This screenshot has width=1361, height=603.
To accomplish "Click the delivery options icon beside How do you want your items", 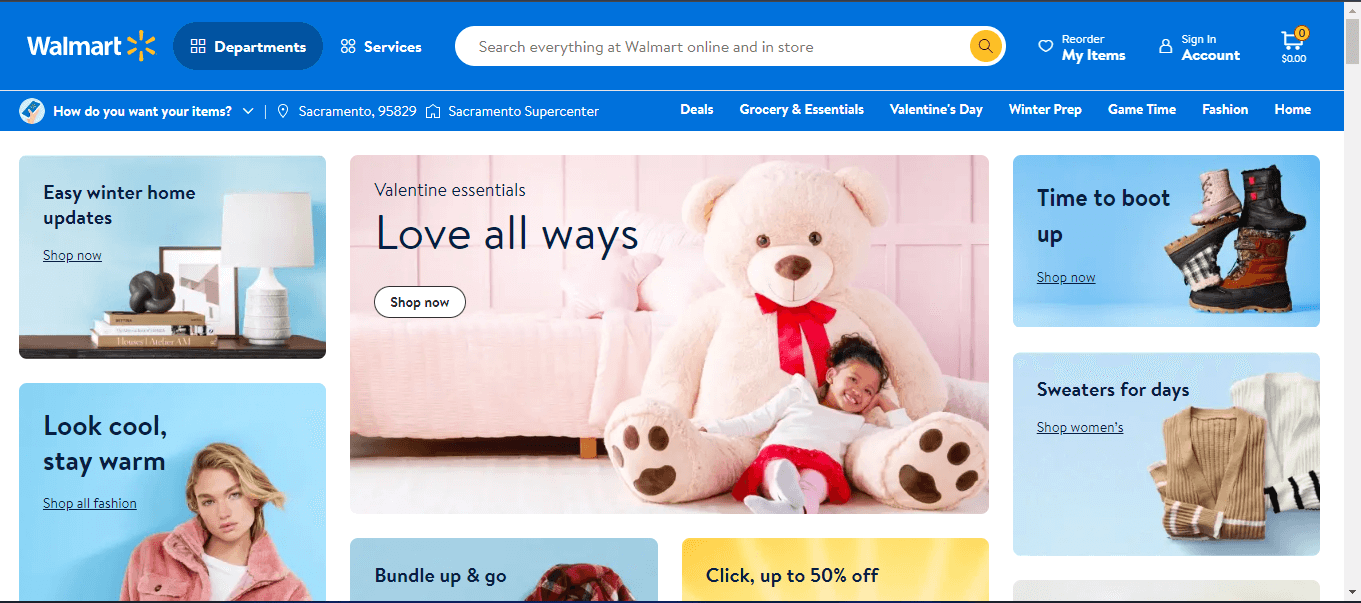I will point(32,111).
